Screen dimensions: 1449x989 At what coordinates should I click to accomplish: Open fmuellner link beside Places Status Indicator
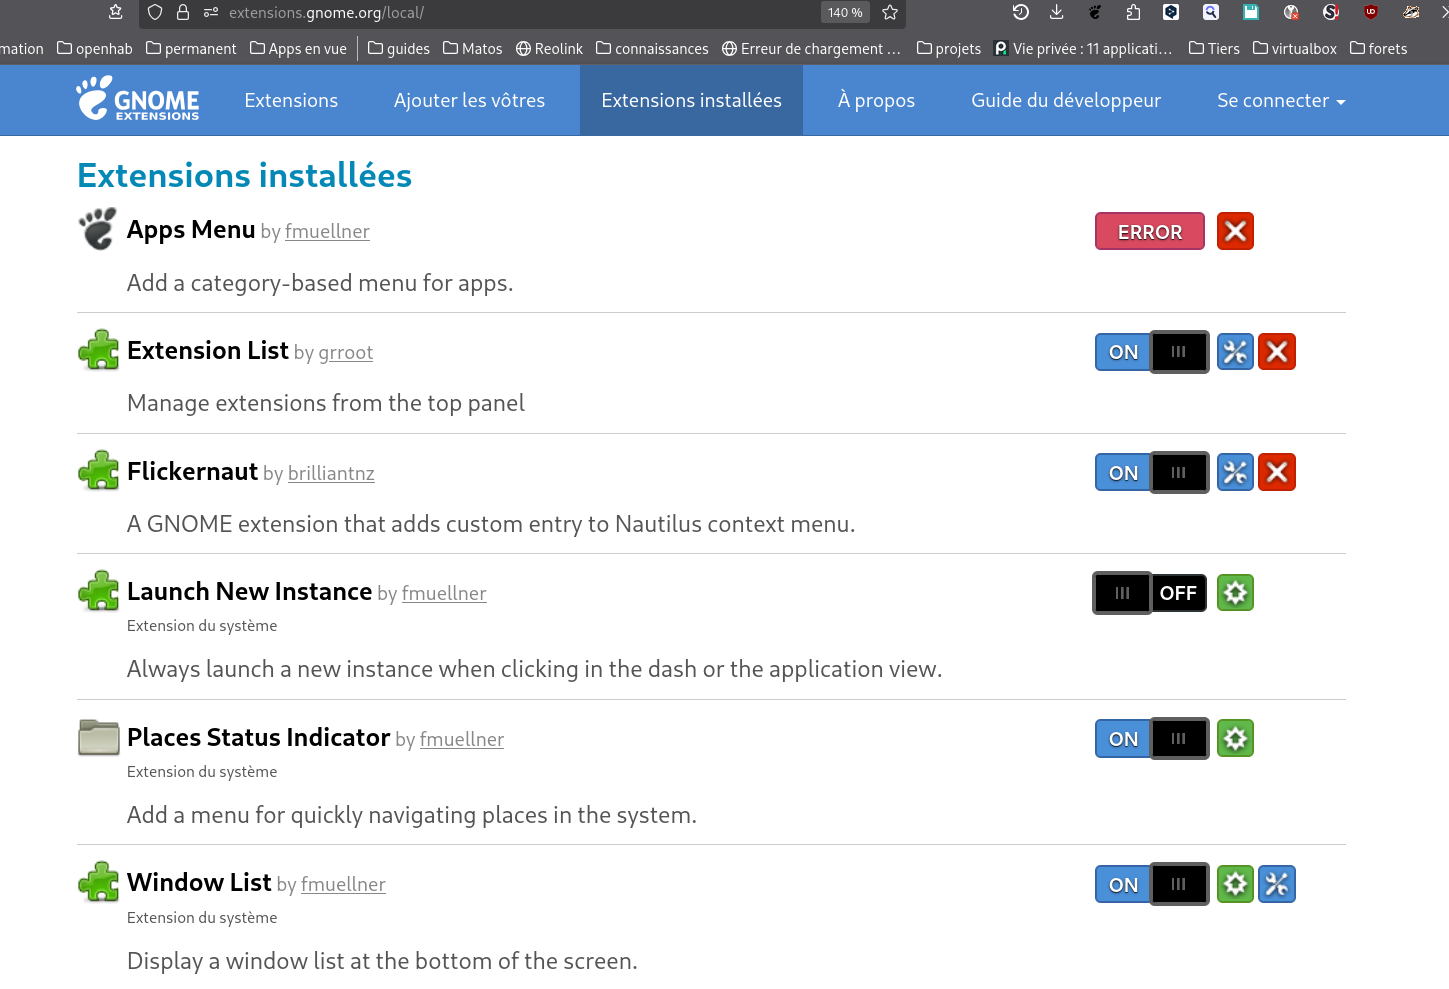pyautogui.click(x=462, y=739)
